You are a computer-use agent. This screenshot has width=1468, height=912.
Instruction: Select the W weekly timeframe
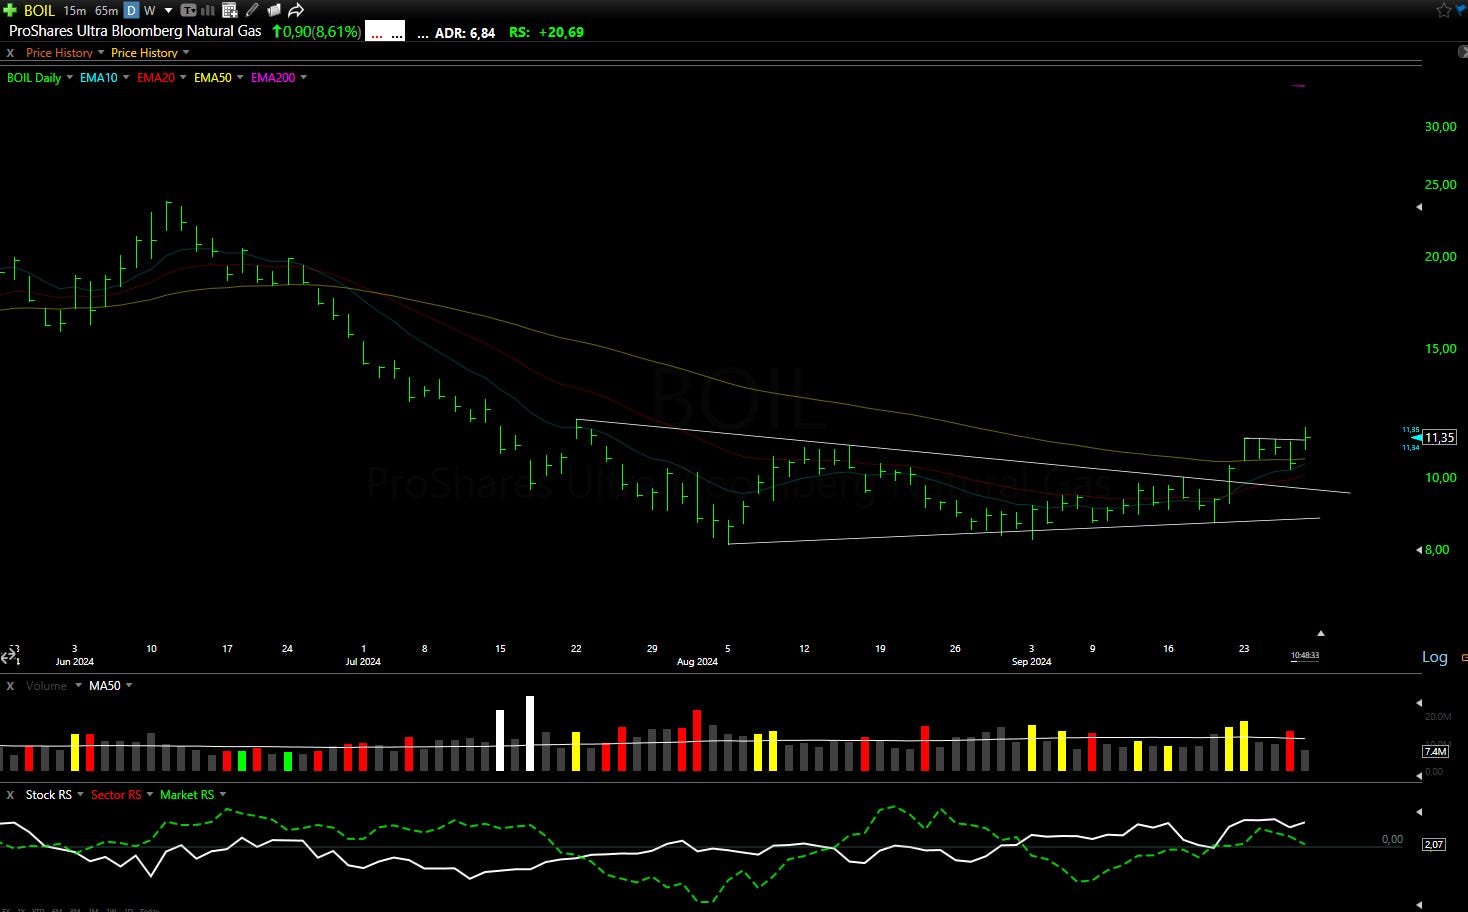click(150, 10)
